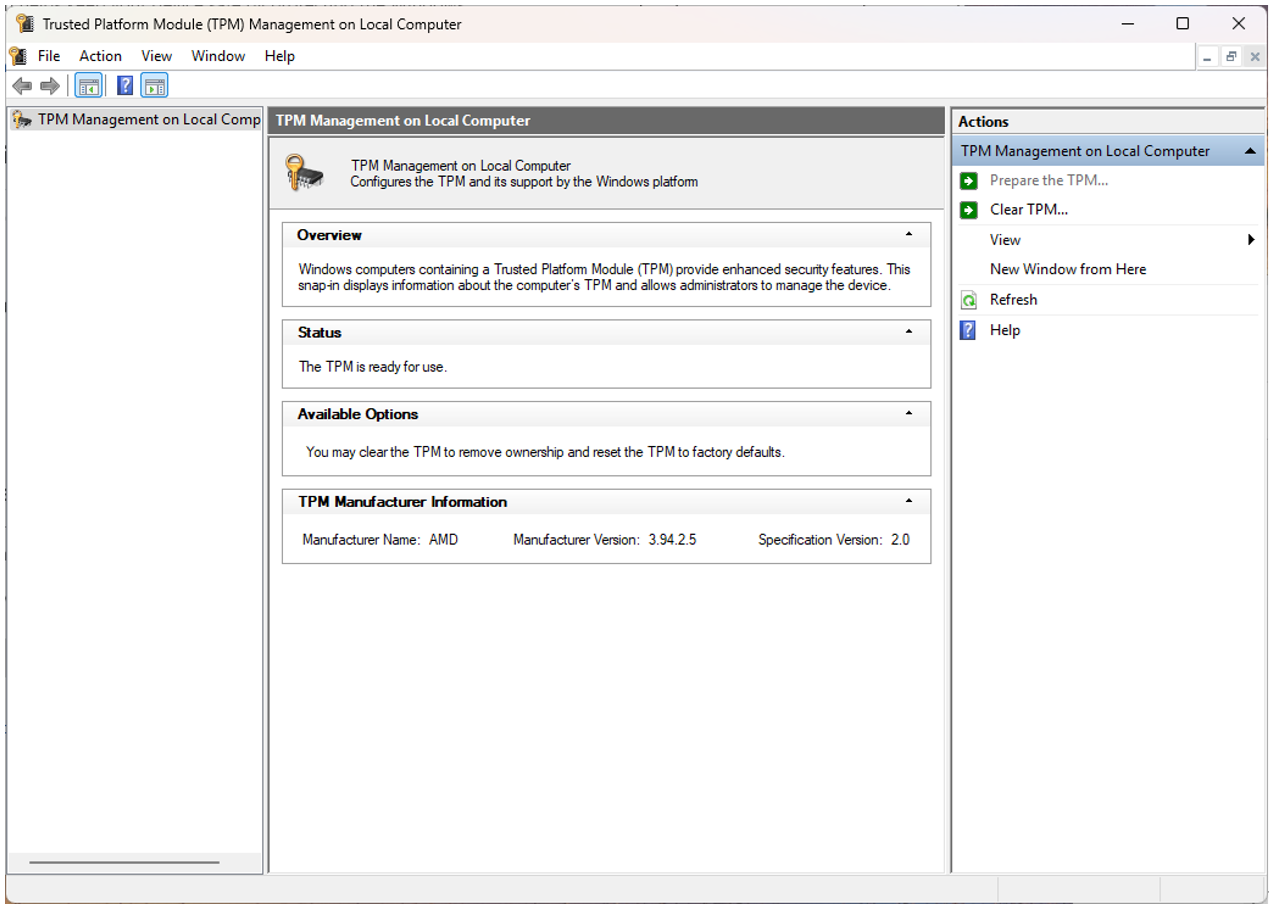Open the Window menu
The width and height of the screenshot is (1269, 908).
218,56
